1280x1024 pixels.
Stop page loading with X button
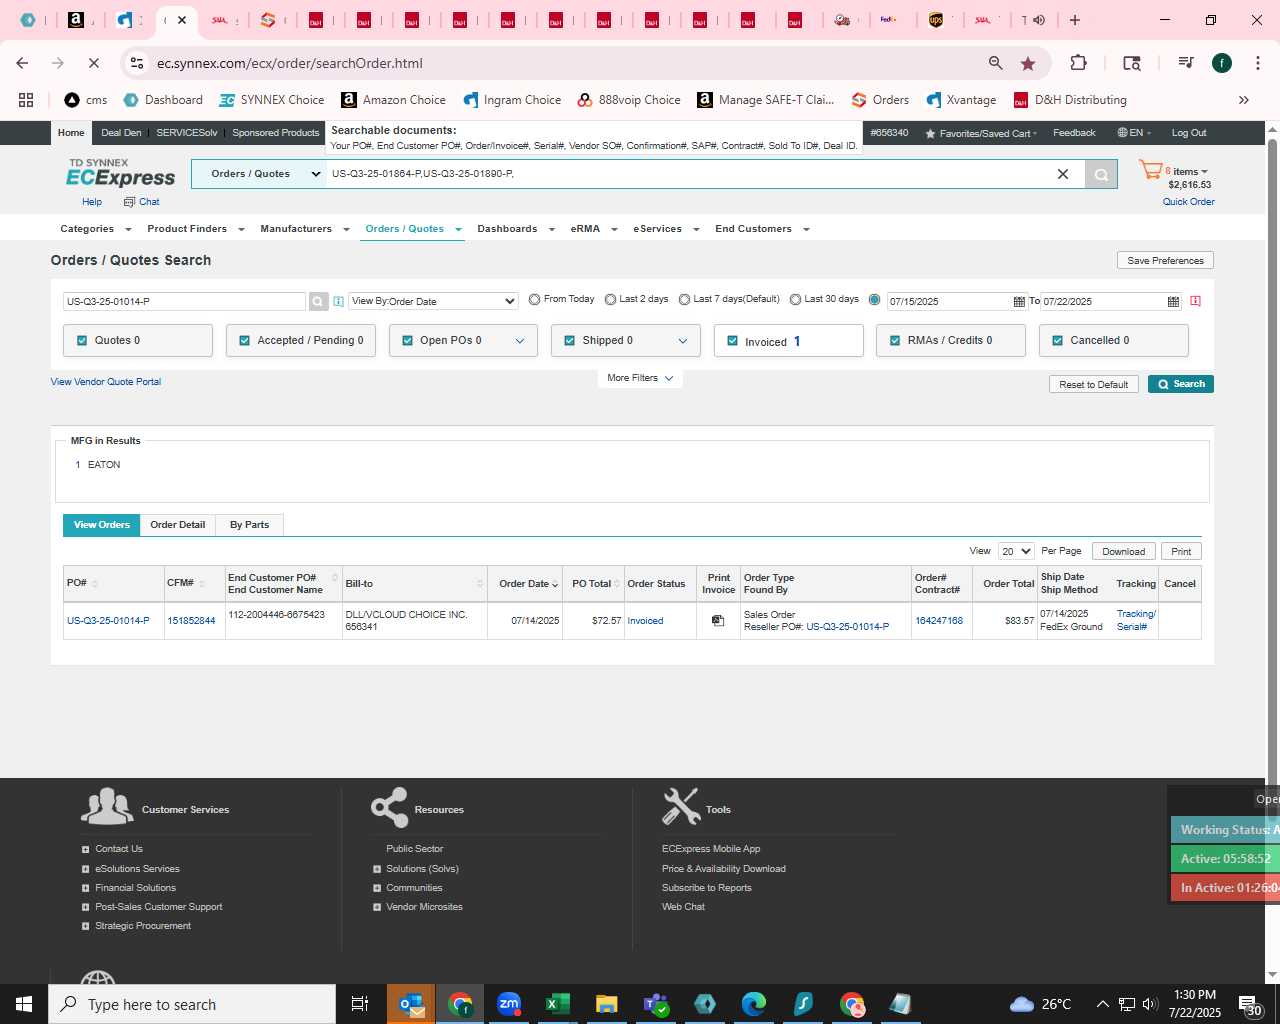(93, 63)
